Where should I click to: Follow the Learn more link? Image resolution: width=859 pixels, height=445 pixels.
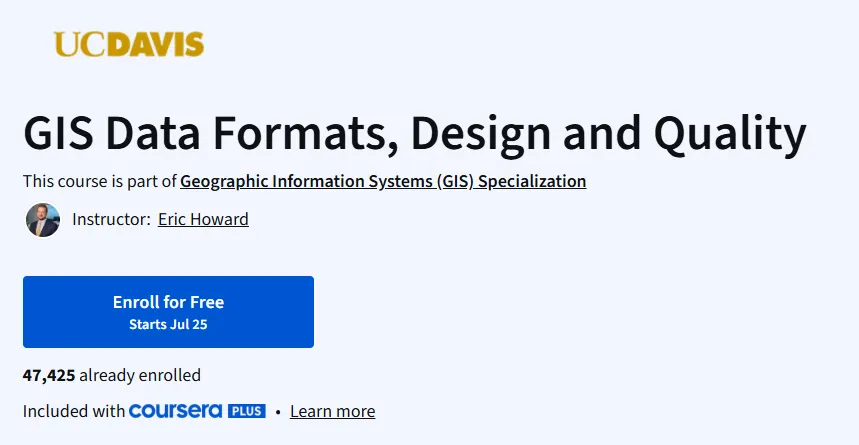(x=333, y=412)
